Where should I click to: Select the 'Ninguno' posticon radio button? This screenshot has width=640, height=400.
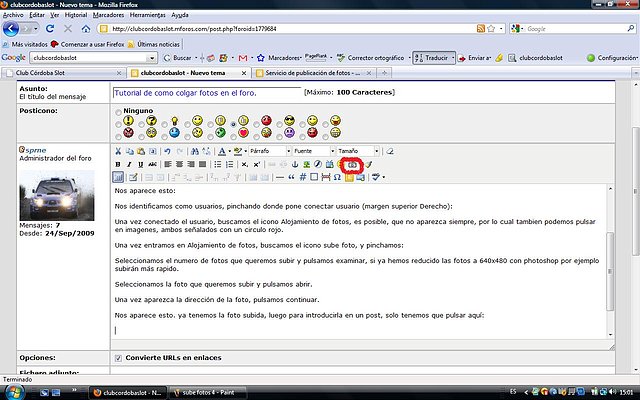tap(118, 112)
